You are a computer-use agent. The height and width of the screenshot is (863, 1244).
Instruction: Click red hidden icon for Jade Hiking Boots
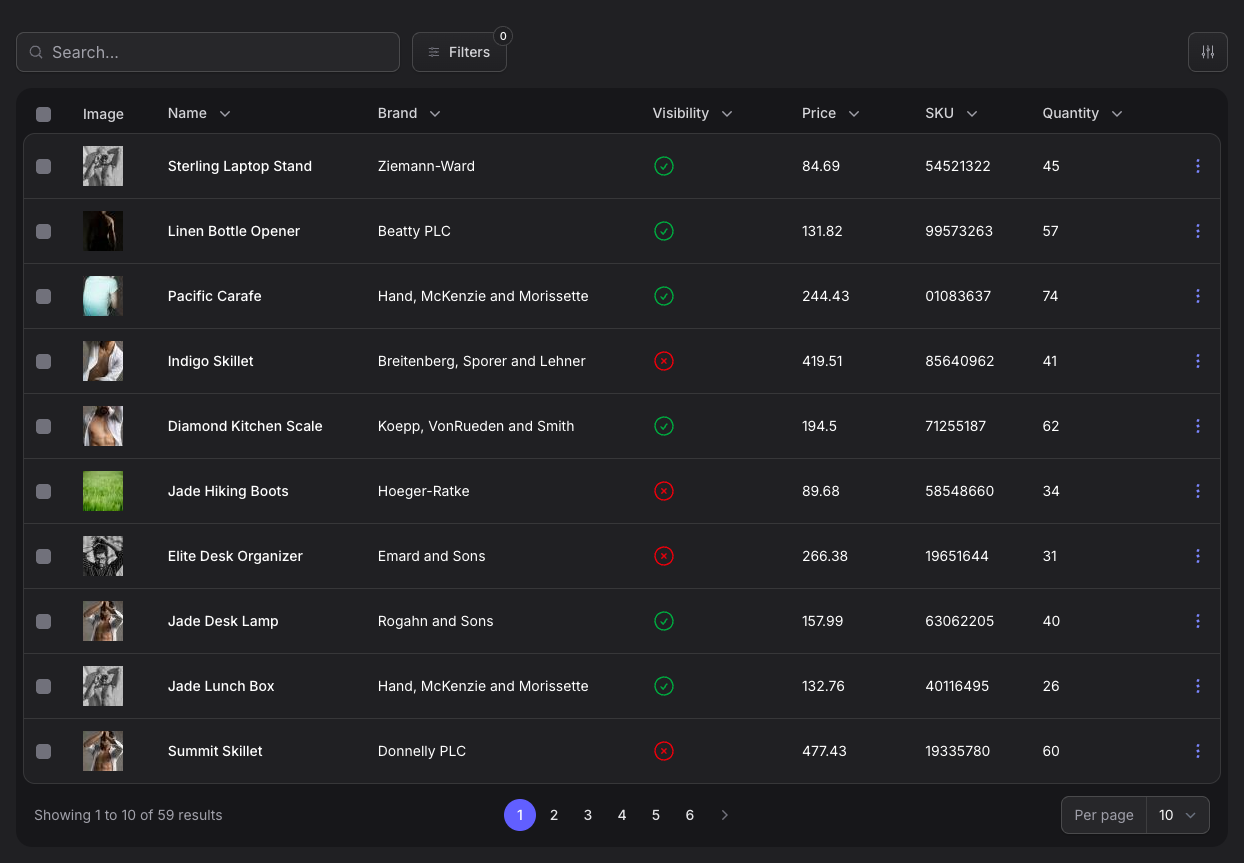(x=664, y=491)
